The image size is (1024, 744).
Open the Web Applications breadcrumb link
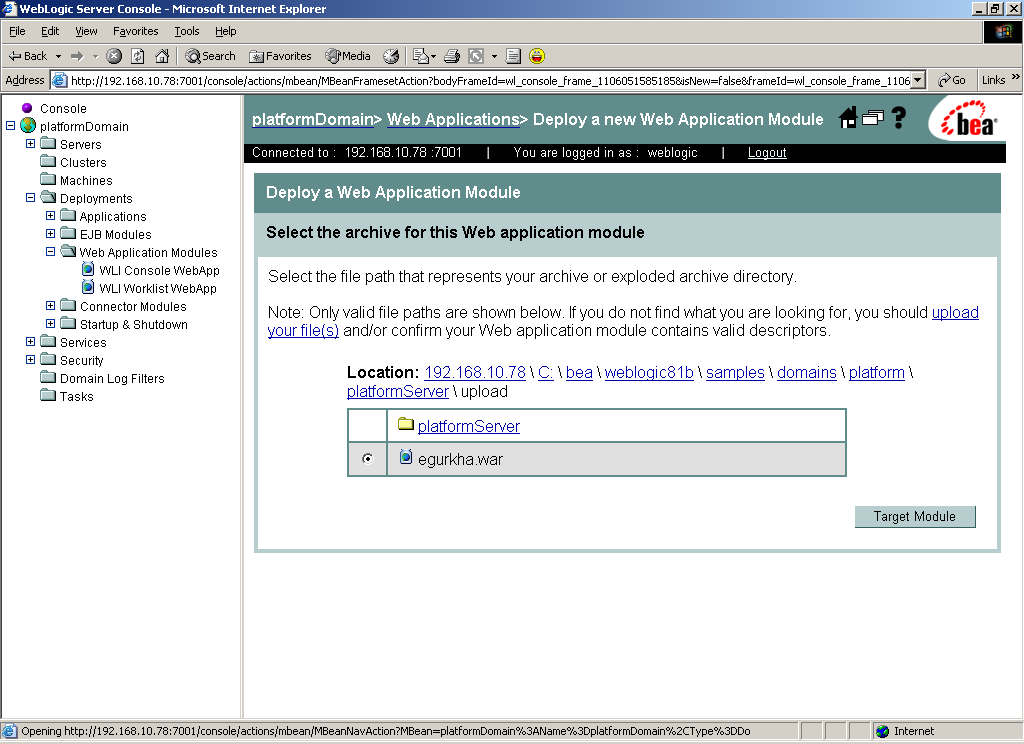pos(453,120)
